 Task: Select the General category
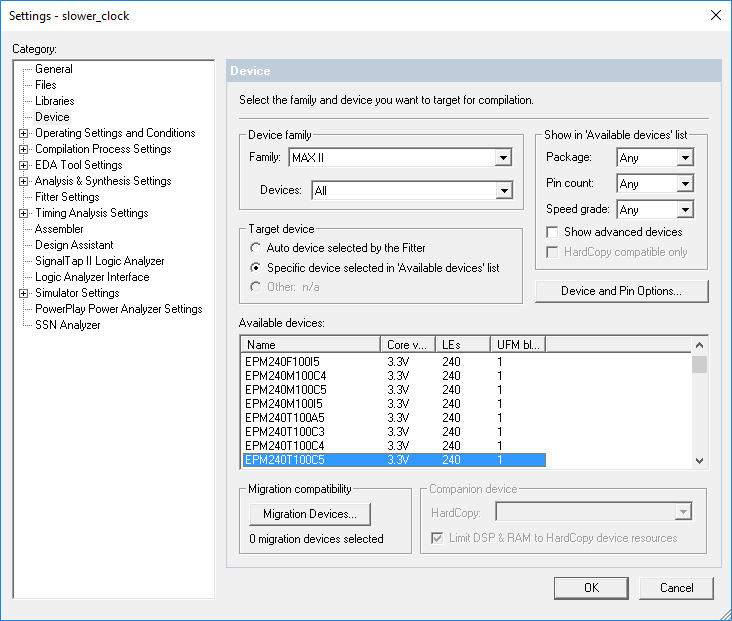[54, 69]
